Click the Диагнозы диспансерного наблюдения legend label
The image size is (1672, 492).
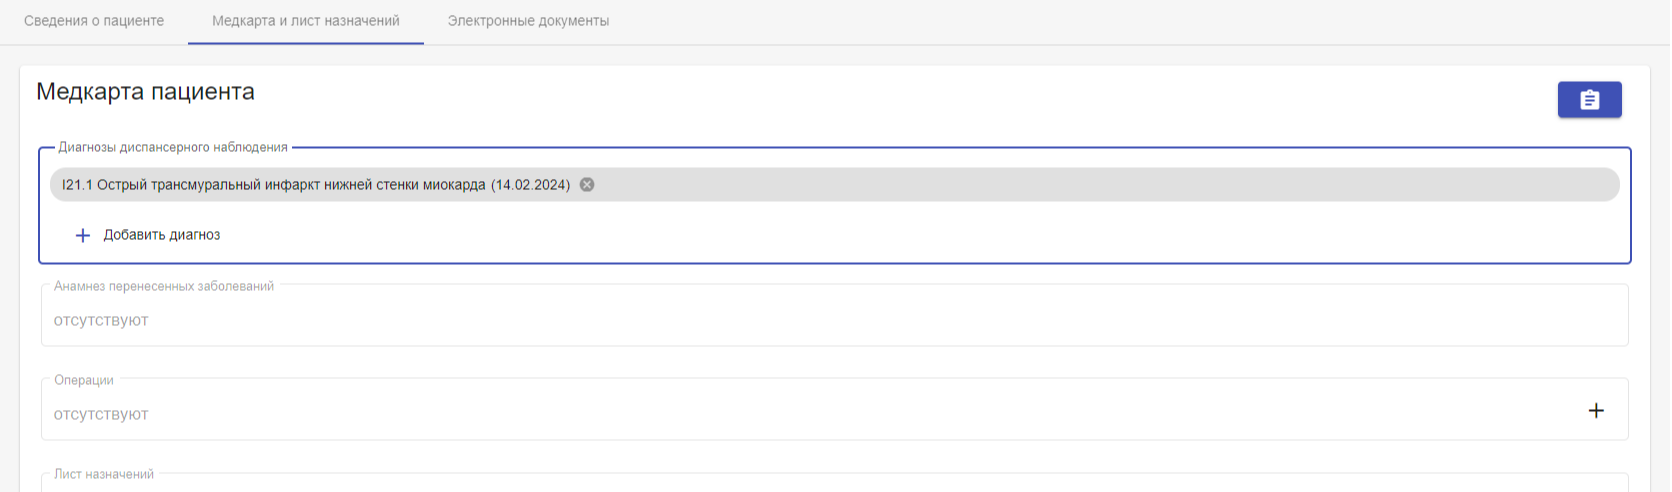(x=173, y=147)
